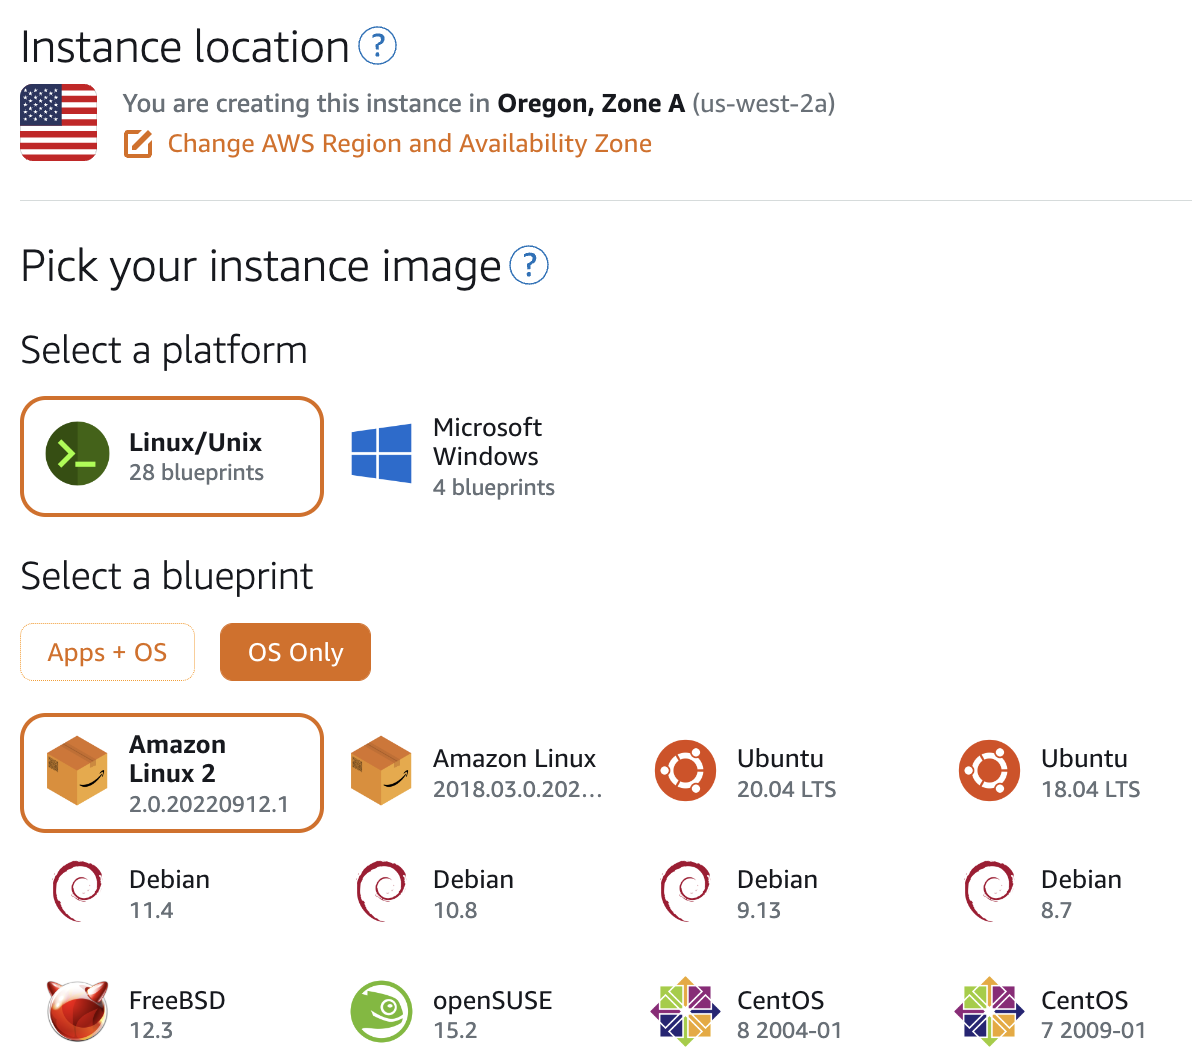Select the Microsoft Windows logo icon
Viewport: 1192px width, 1060px height.
click(381, 454)
